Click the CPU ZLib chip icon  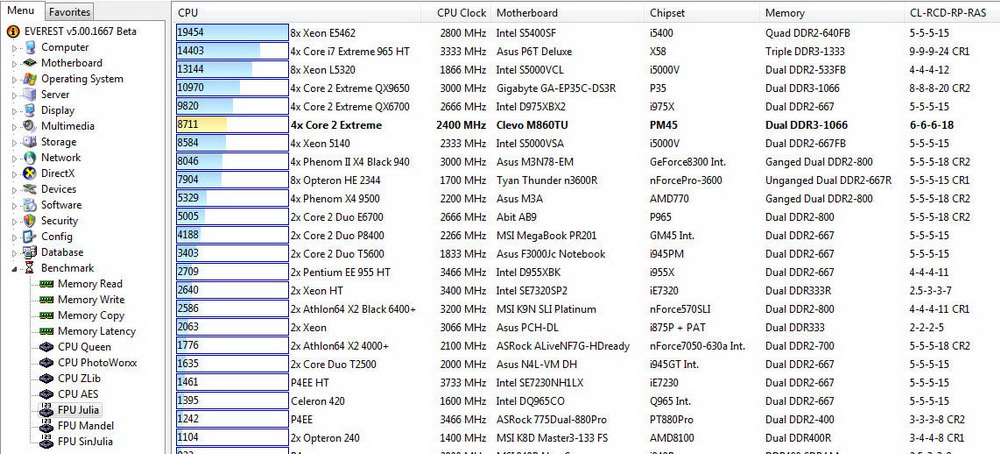coord(47,378)
